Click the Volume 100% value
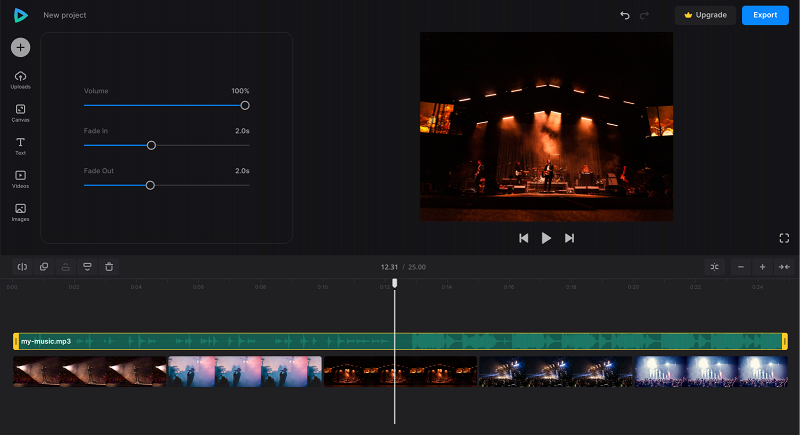 click(240, 91)
